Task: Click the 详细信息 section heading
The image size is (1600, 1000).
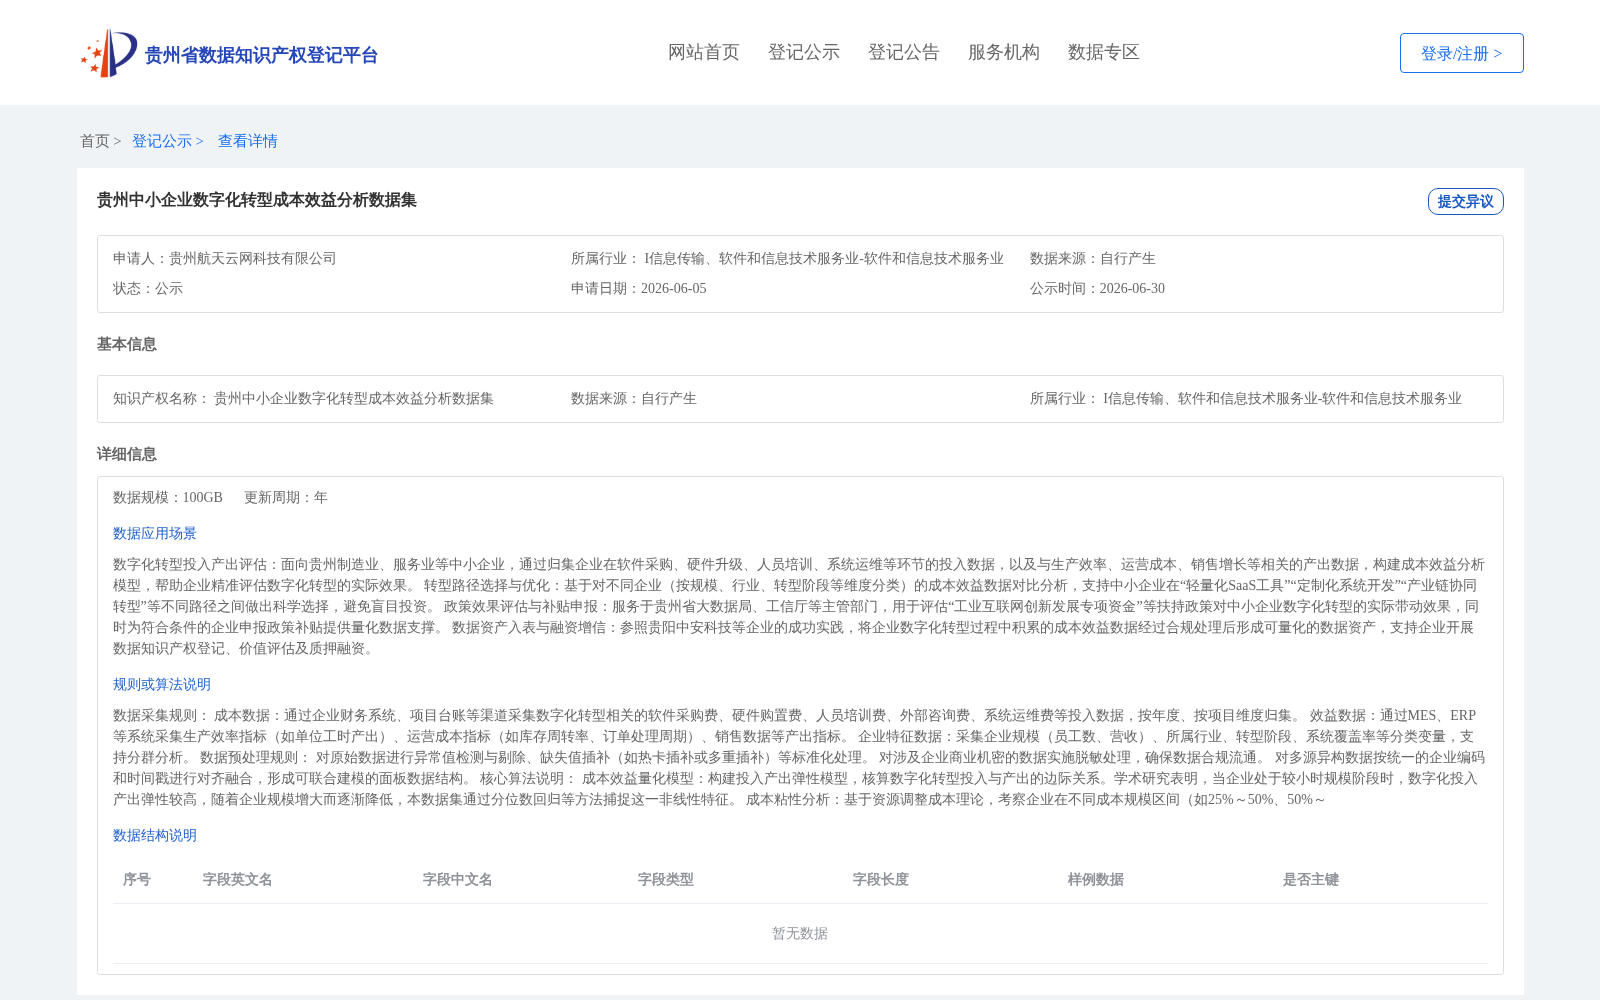Action: click(127, 454)
